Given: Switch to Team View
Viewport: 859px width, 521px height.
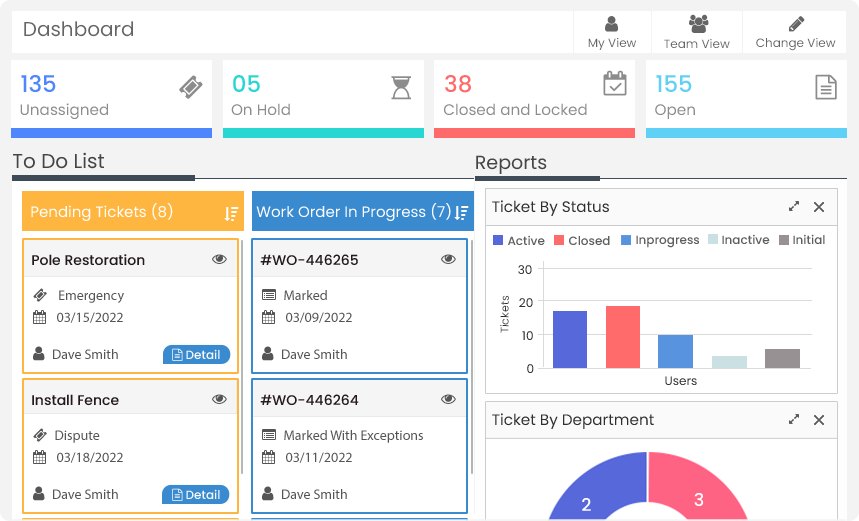Looking at the screenshot, I should [697, 32].
